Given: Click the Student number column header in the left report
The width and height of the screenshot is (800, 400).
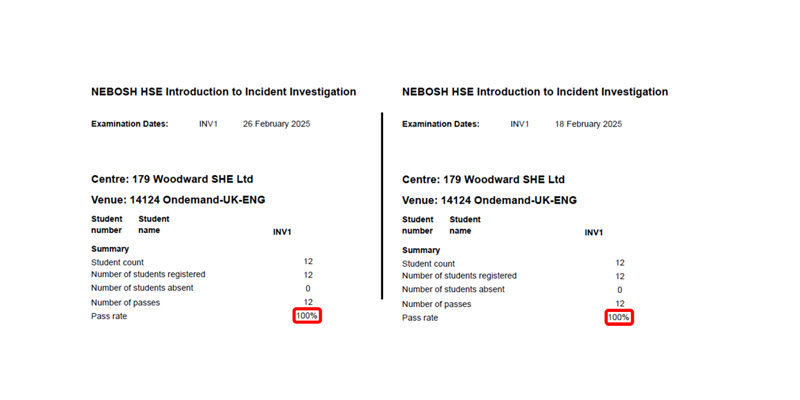Looking at the screenshot, I should coord(107,224).
